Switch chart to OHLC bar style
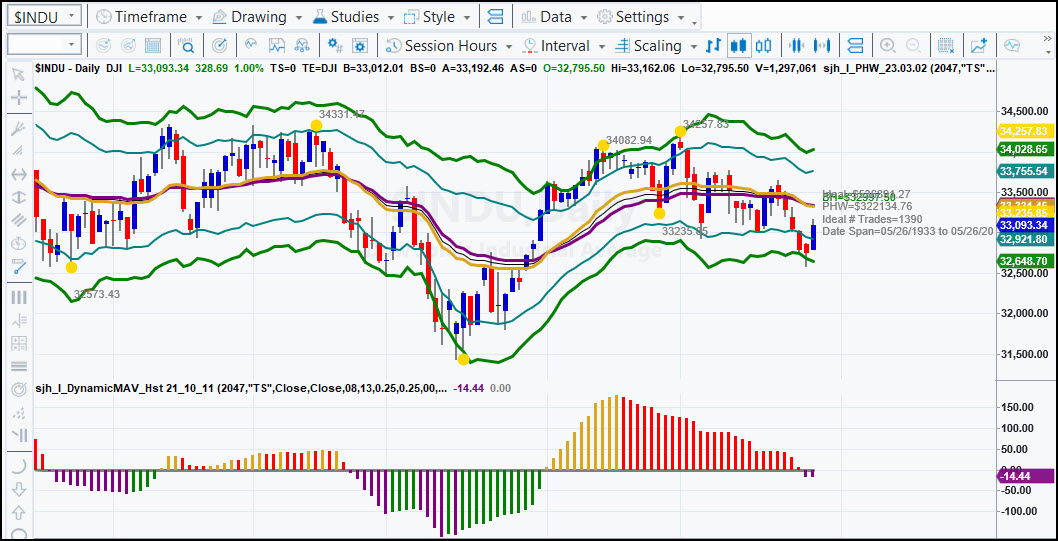The image size is (1058, 541). click(713, 46)
